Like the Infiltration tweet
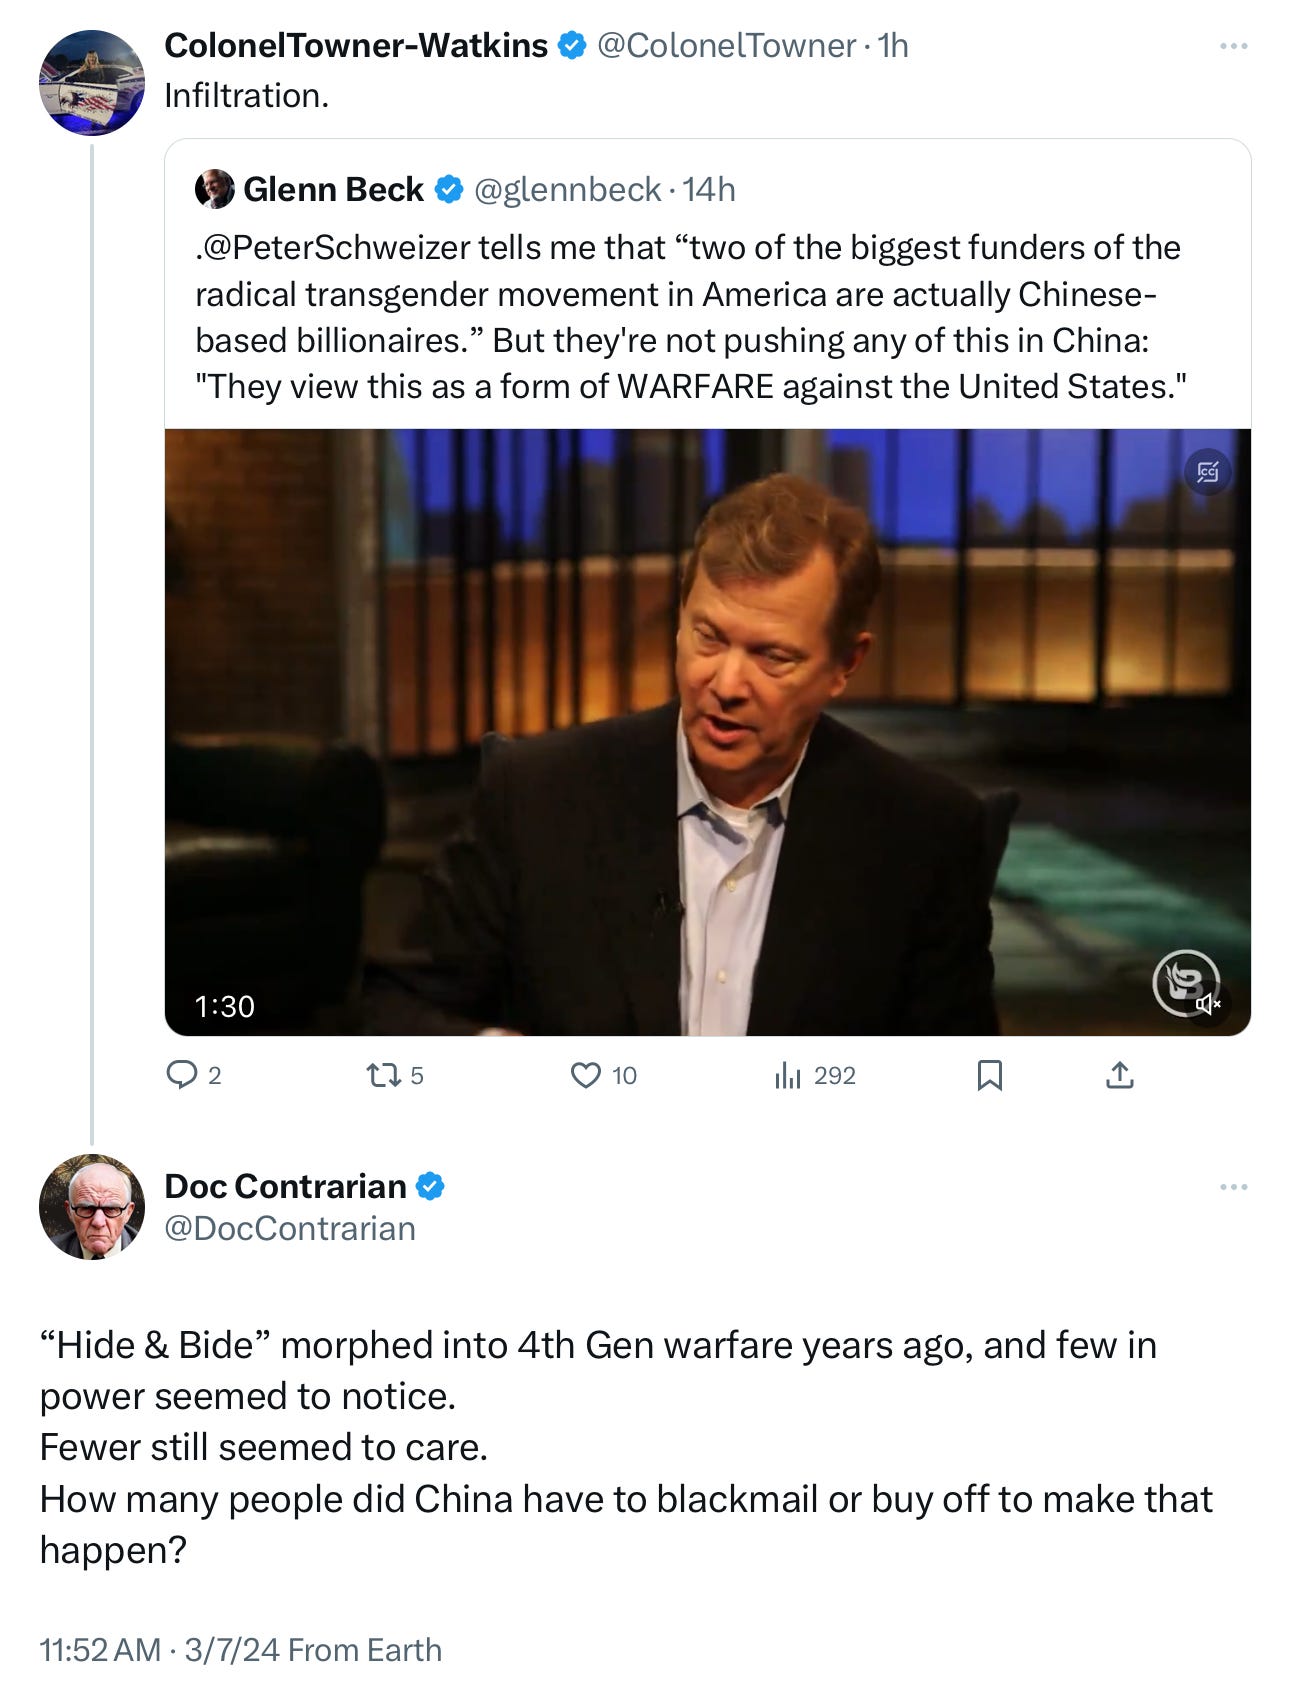Screen dimensions: 1292x1691 coord(603,1075)
